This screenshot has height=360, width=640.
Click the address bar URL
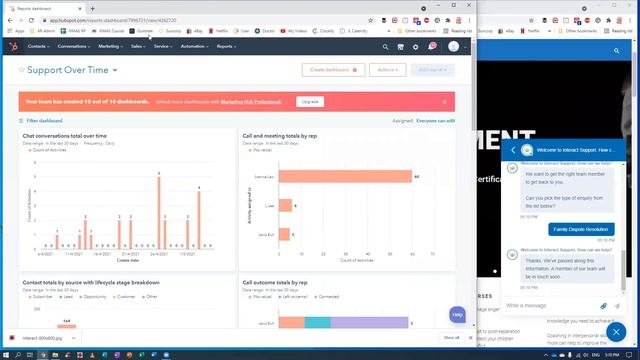113,20
